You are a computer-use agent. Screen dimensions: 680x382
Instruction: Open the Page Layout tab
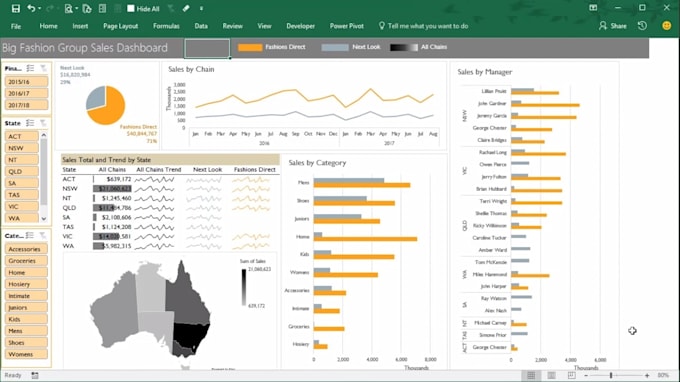pyautogui.click(x=121, y=26)
